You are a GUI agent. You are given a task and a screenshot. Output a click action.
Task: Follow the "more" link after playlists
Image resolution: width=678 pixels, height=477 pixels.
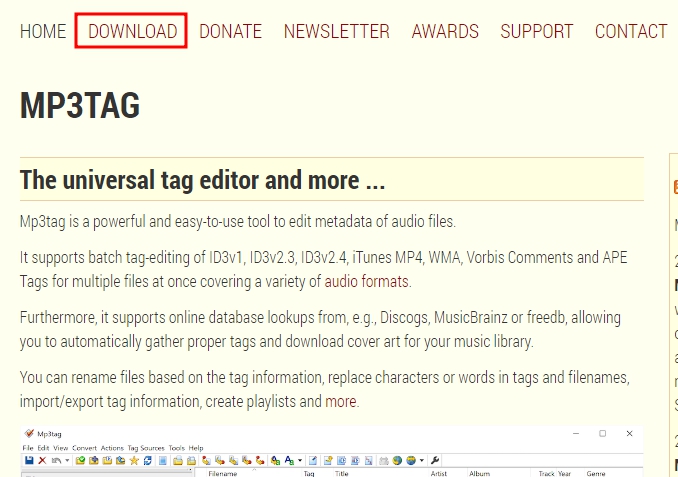[341, 401]
